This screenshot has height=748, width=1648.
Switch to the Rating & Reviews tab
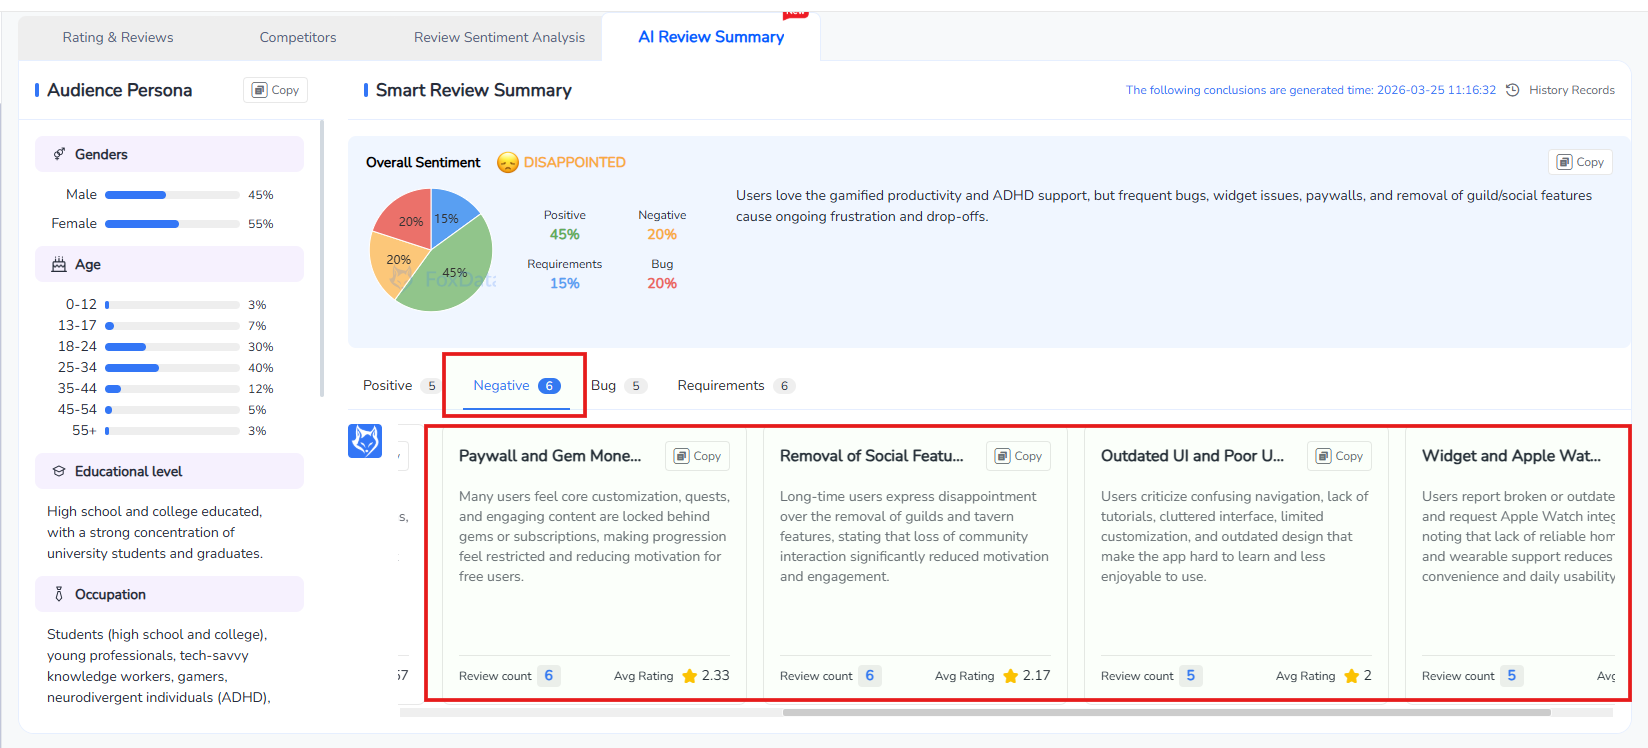[x=118, y=37]
